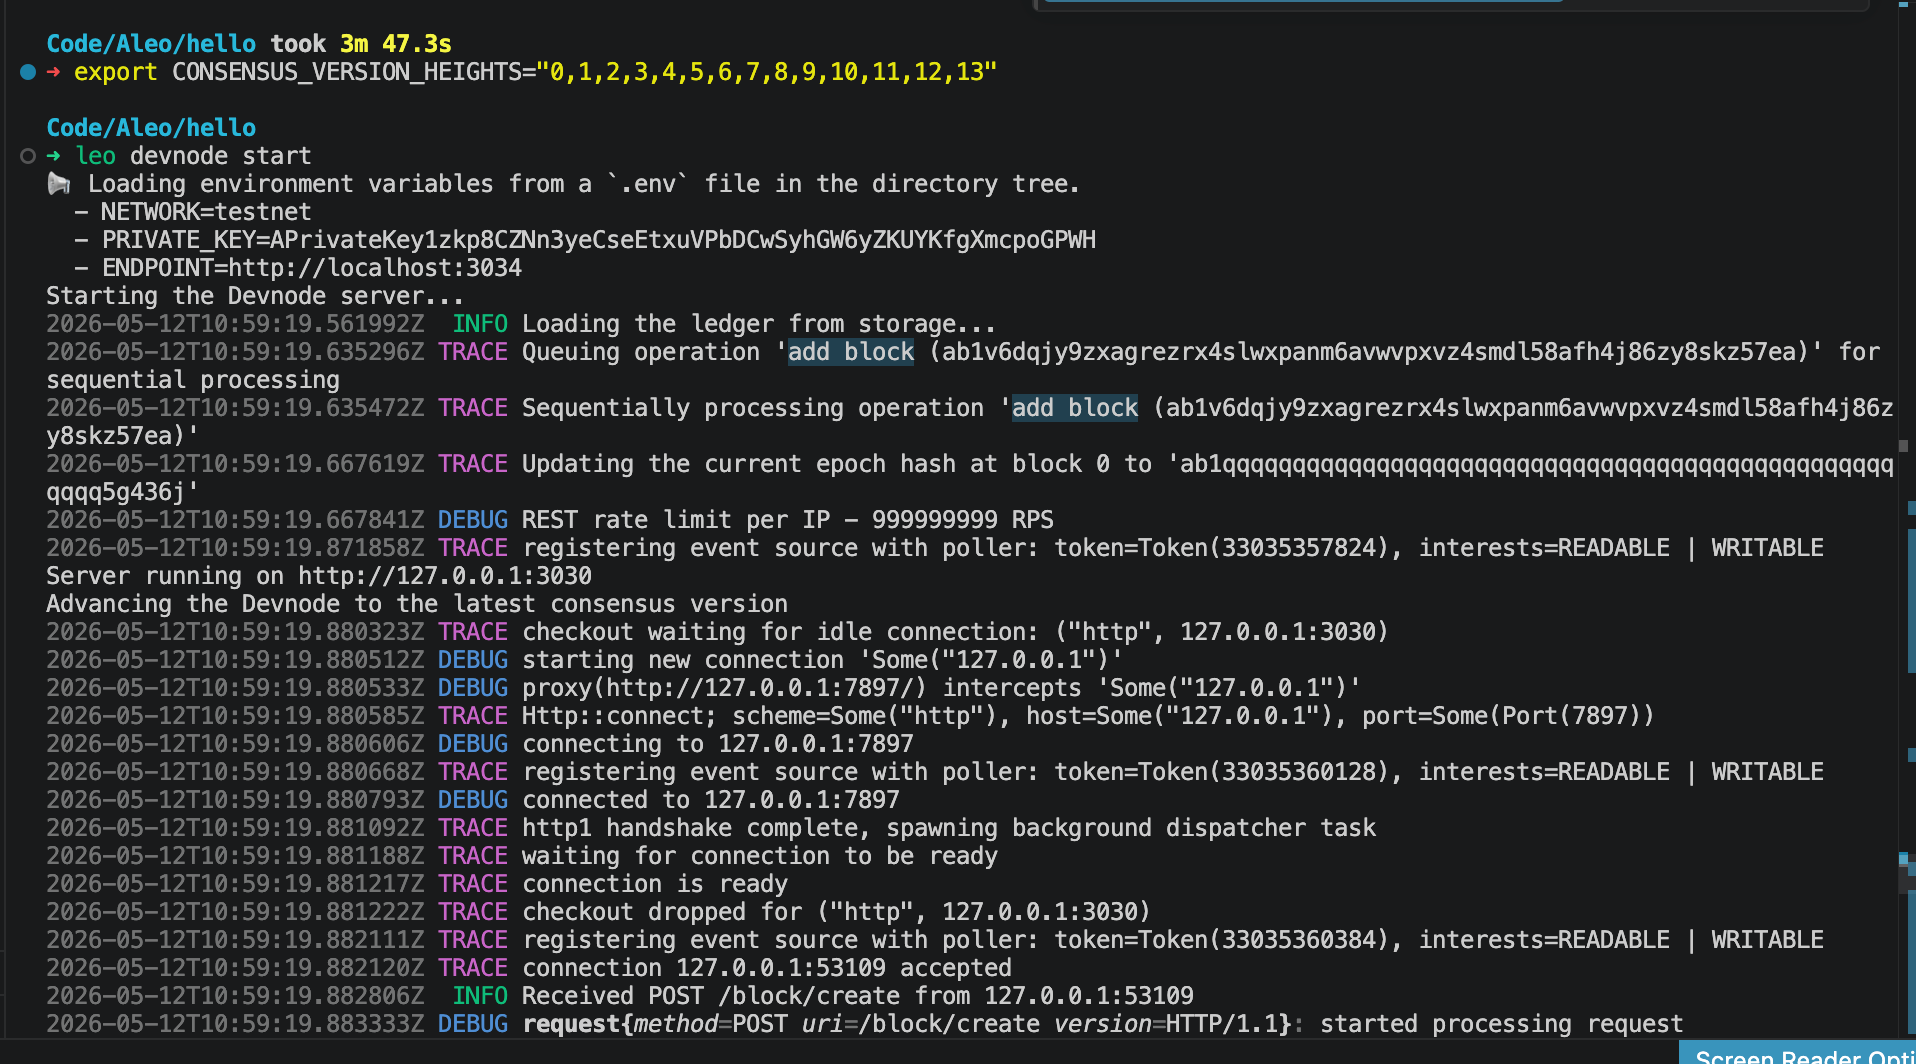Click 'checkout dropped for' trace line
The width and height of the screenshot is (1916, 1064).
pos(836,912)
